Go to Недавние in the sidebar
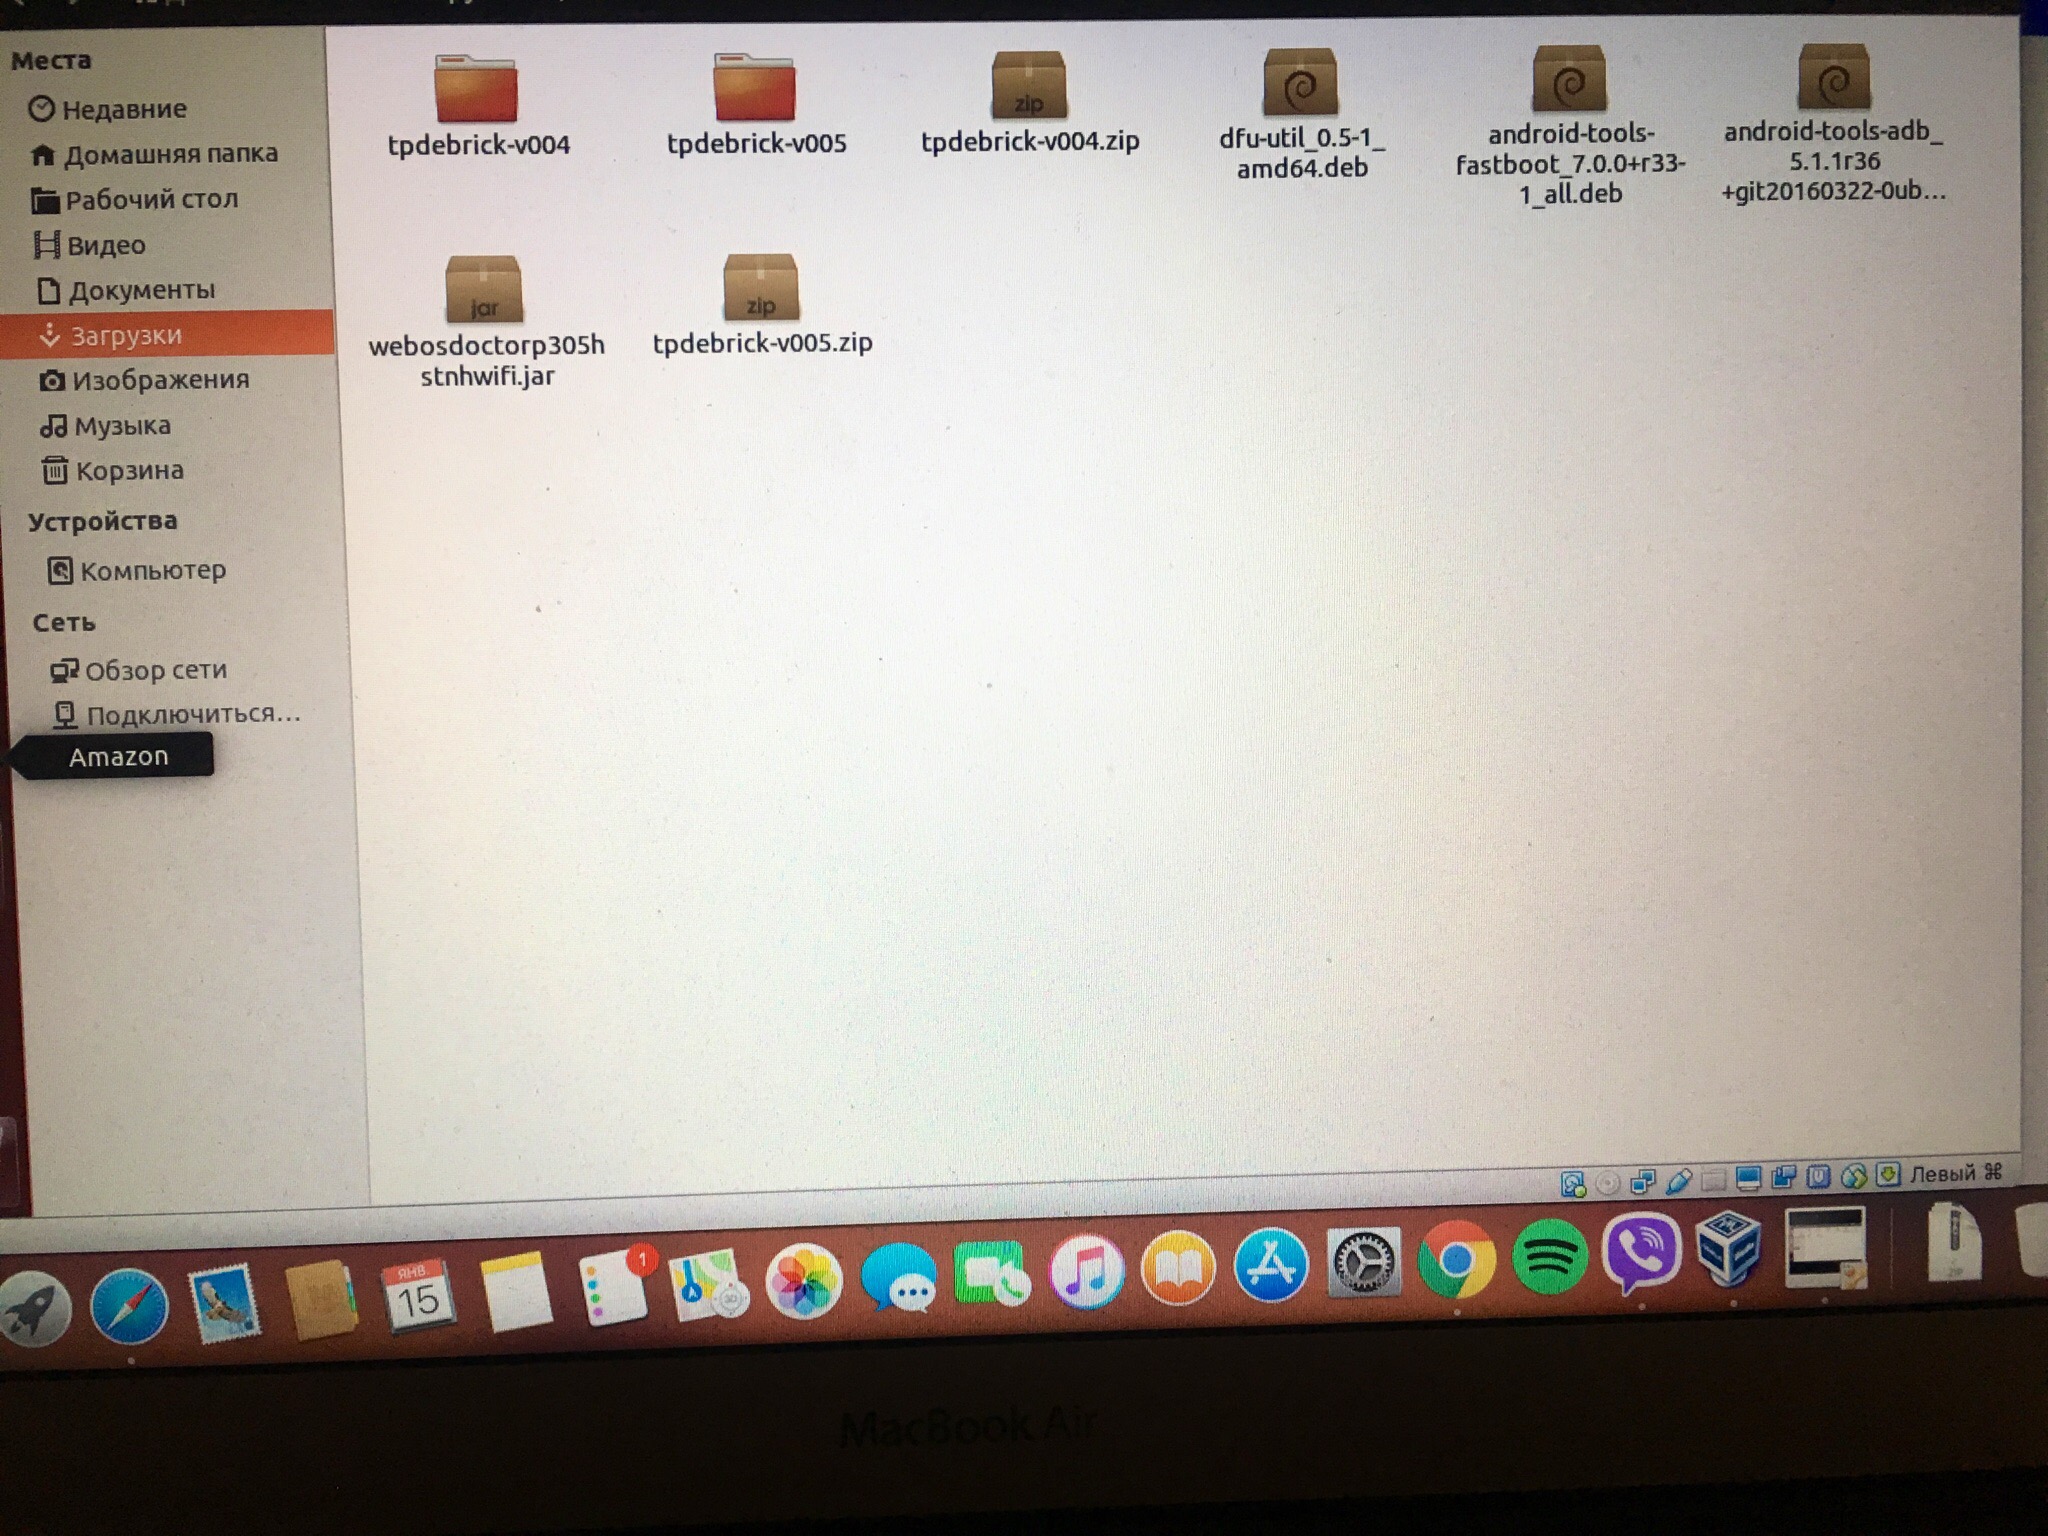The height and width of the screenshot is (1536, 2048). coord(123,109)
